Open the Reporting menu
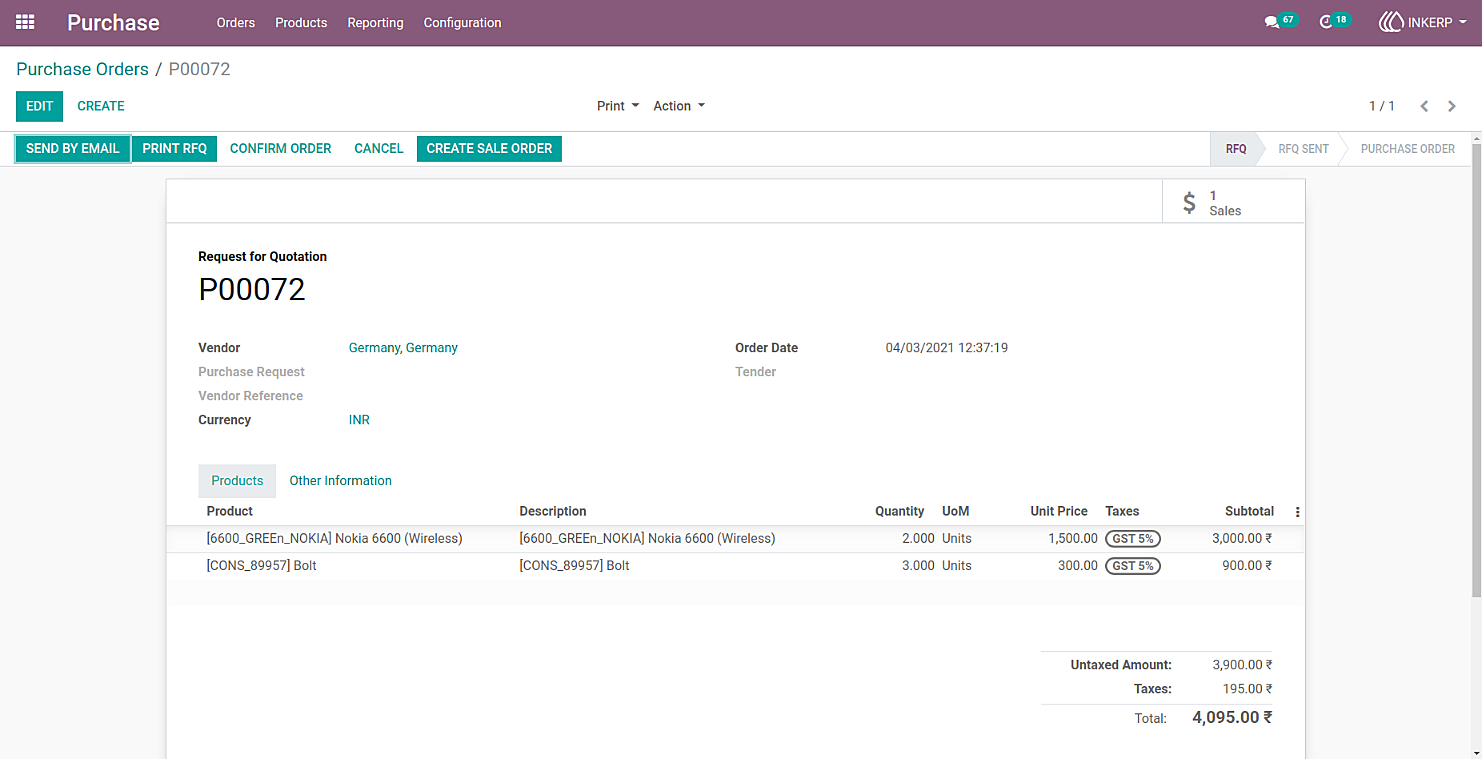Screen dimensions: 1482x759 375,22
